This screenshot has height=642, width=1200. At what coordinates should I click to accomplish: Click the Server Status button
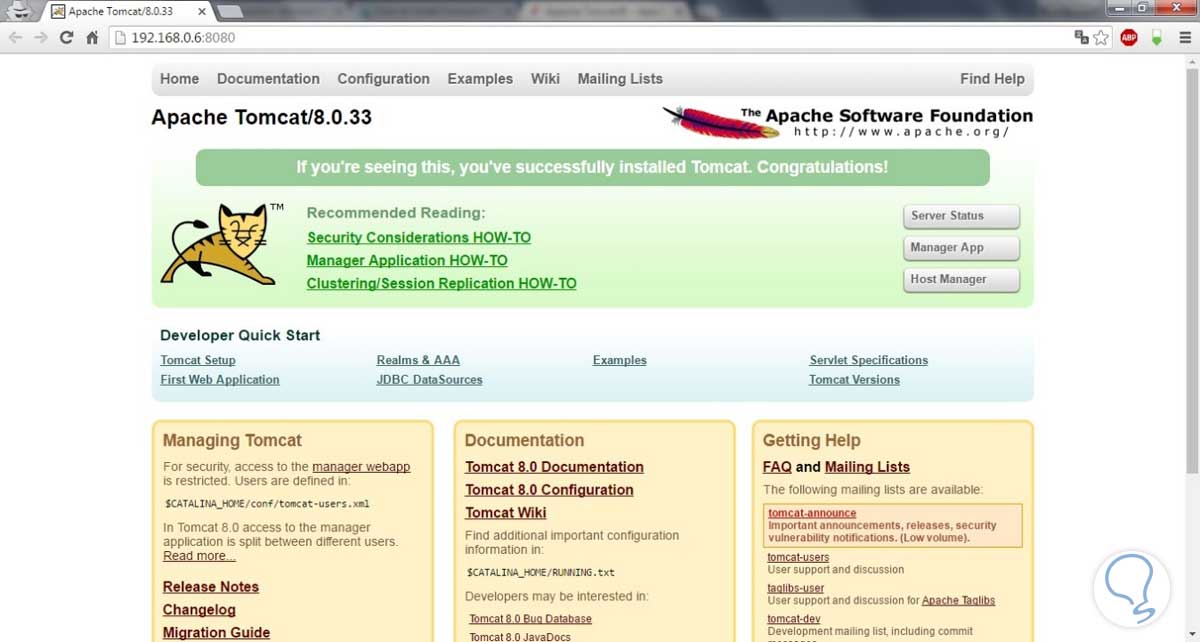[x=961, y=216]
